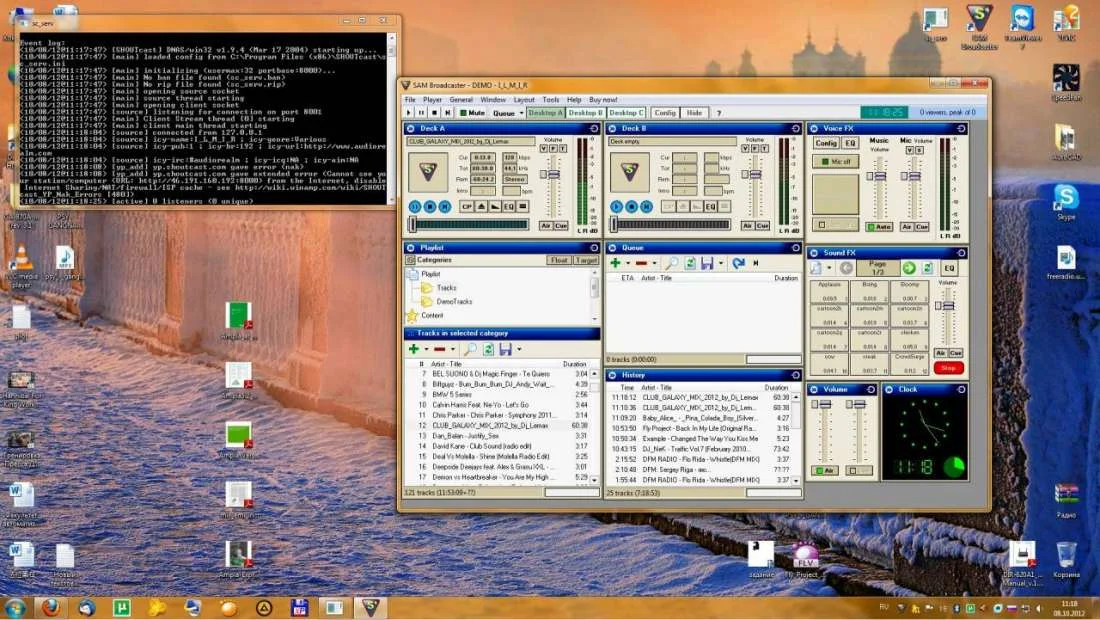Click the green plus in Queue panel
Screen dimensions: 1100x620
click(616, 263)
